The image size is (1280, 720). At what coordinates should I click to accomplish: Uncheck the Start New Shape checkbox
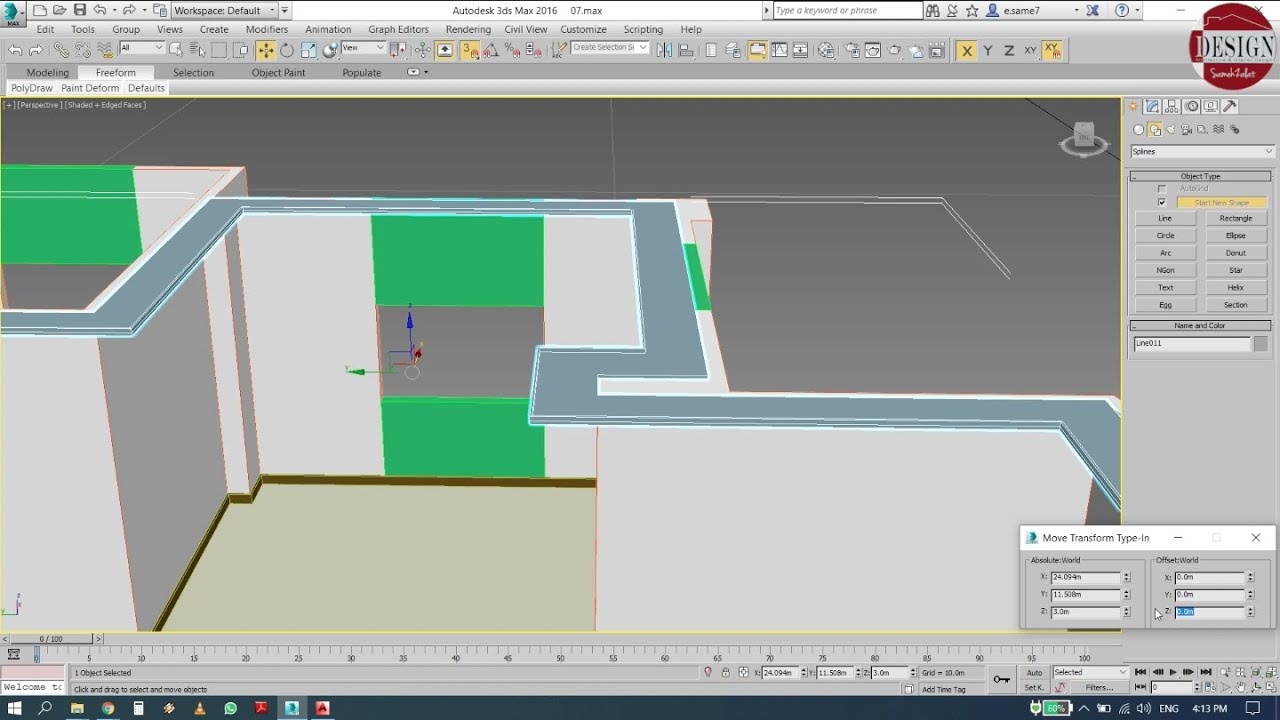pos(1162,202)
